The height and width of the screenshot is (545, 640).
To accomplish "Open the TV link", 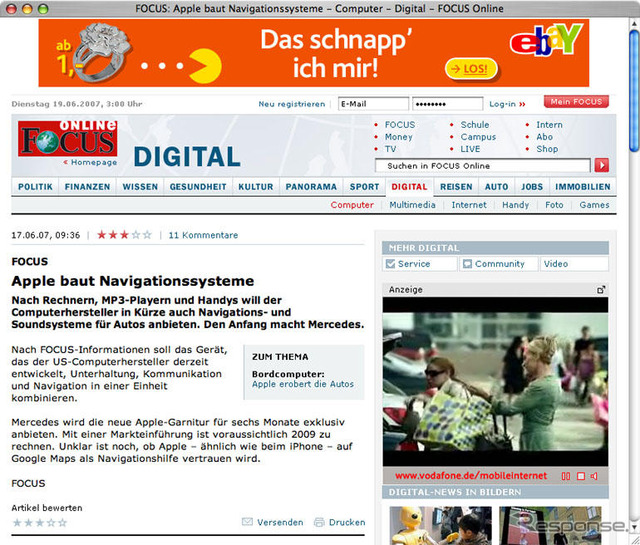I will tap(391, 149).
